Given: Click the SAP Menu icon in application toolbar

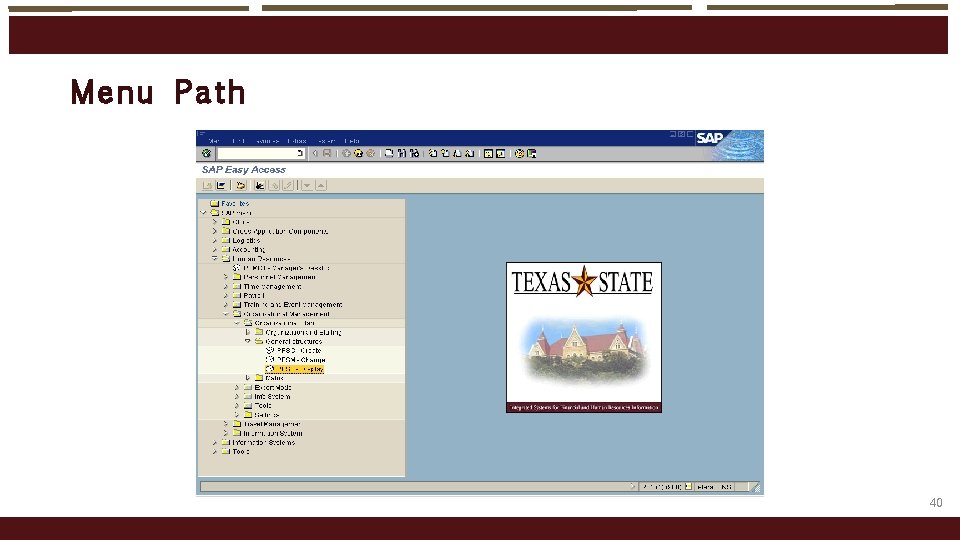Looking at the screenshot, I should [x=221, y=185].
